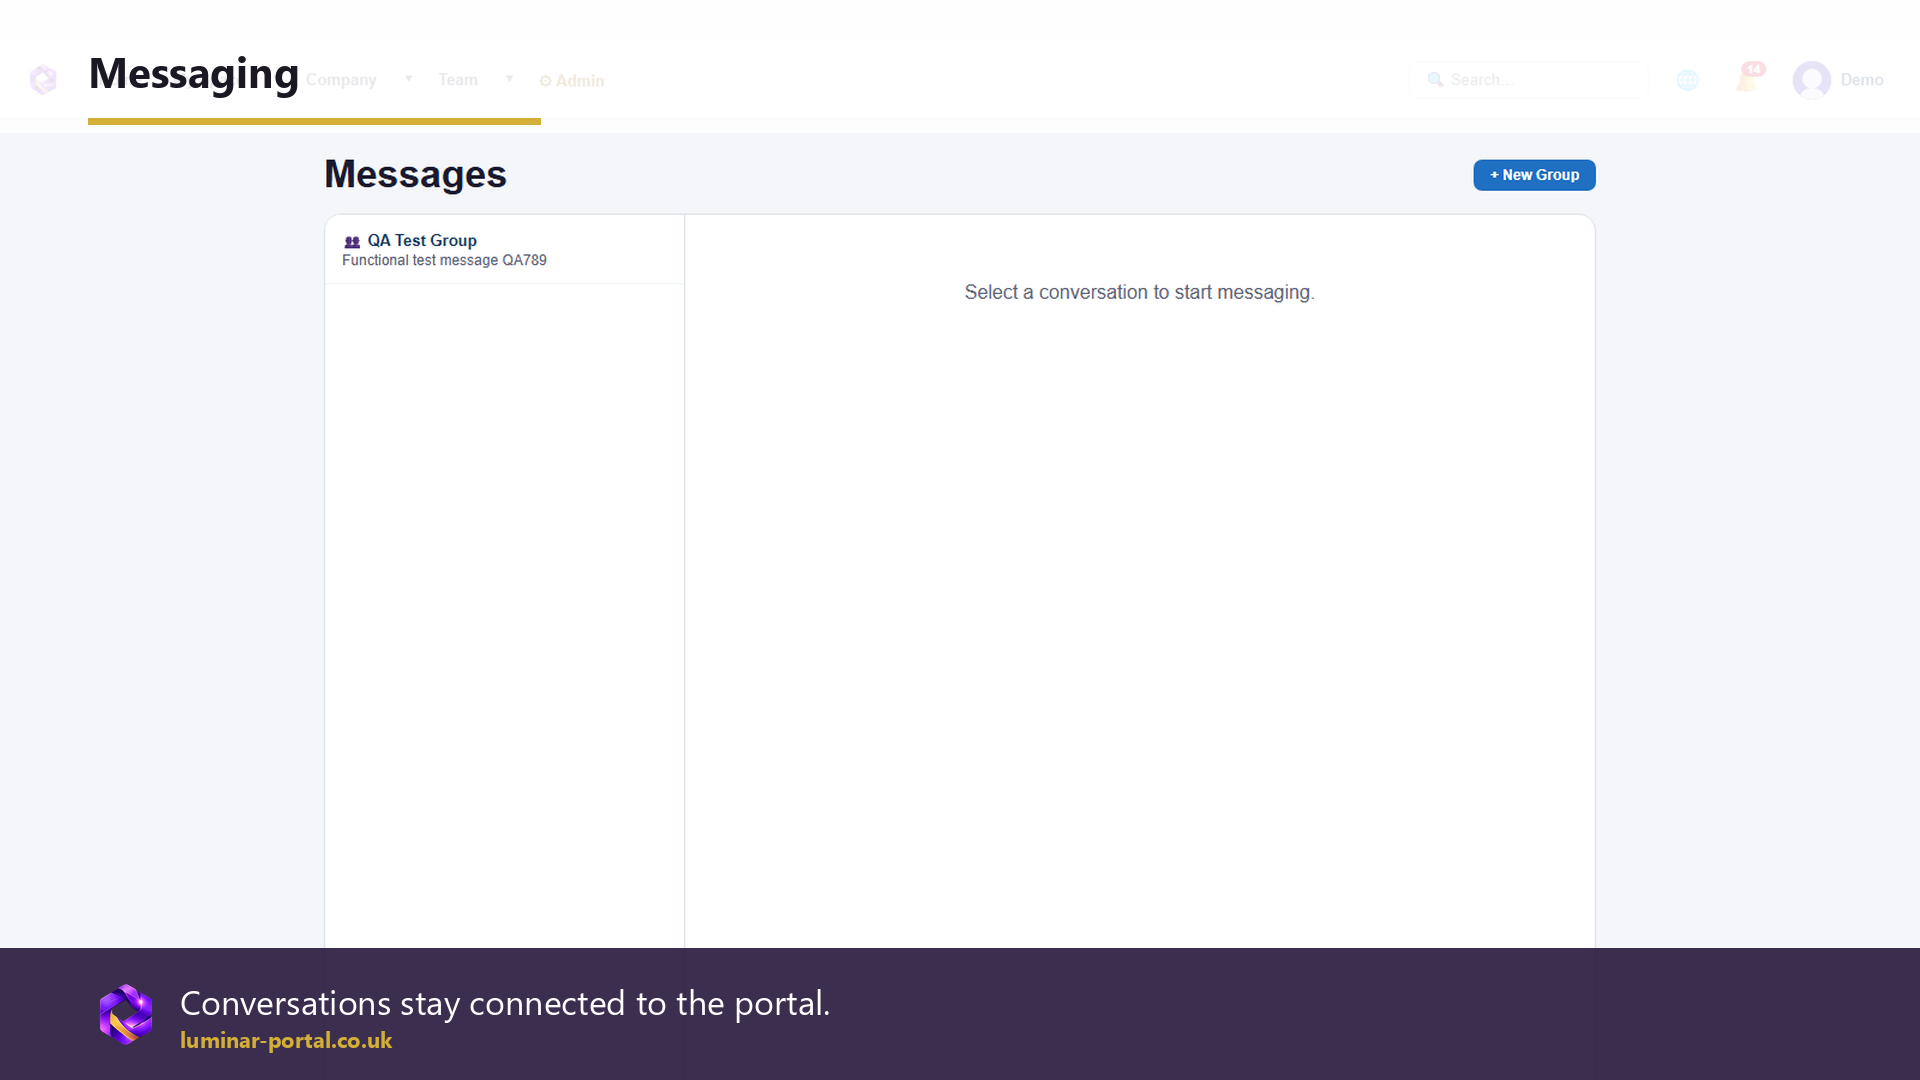
Task: Open the Team menu
Action: point(458,80)
